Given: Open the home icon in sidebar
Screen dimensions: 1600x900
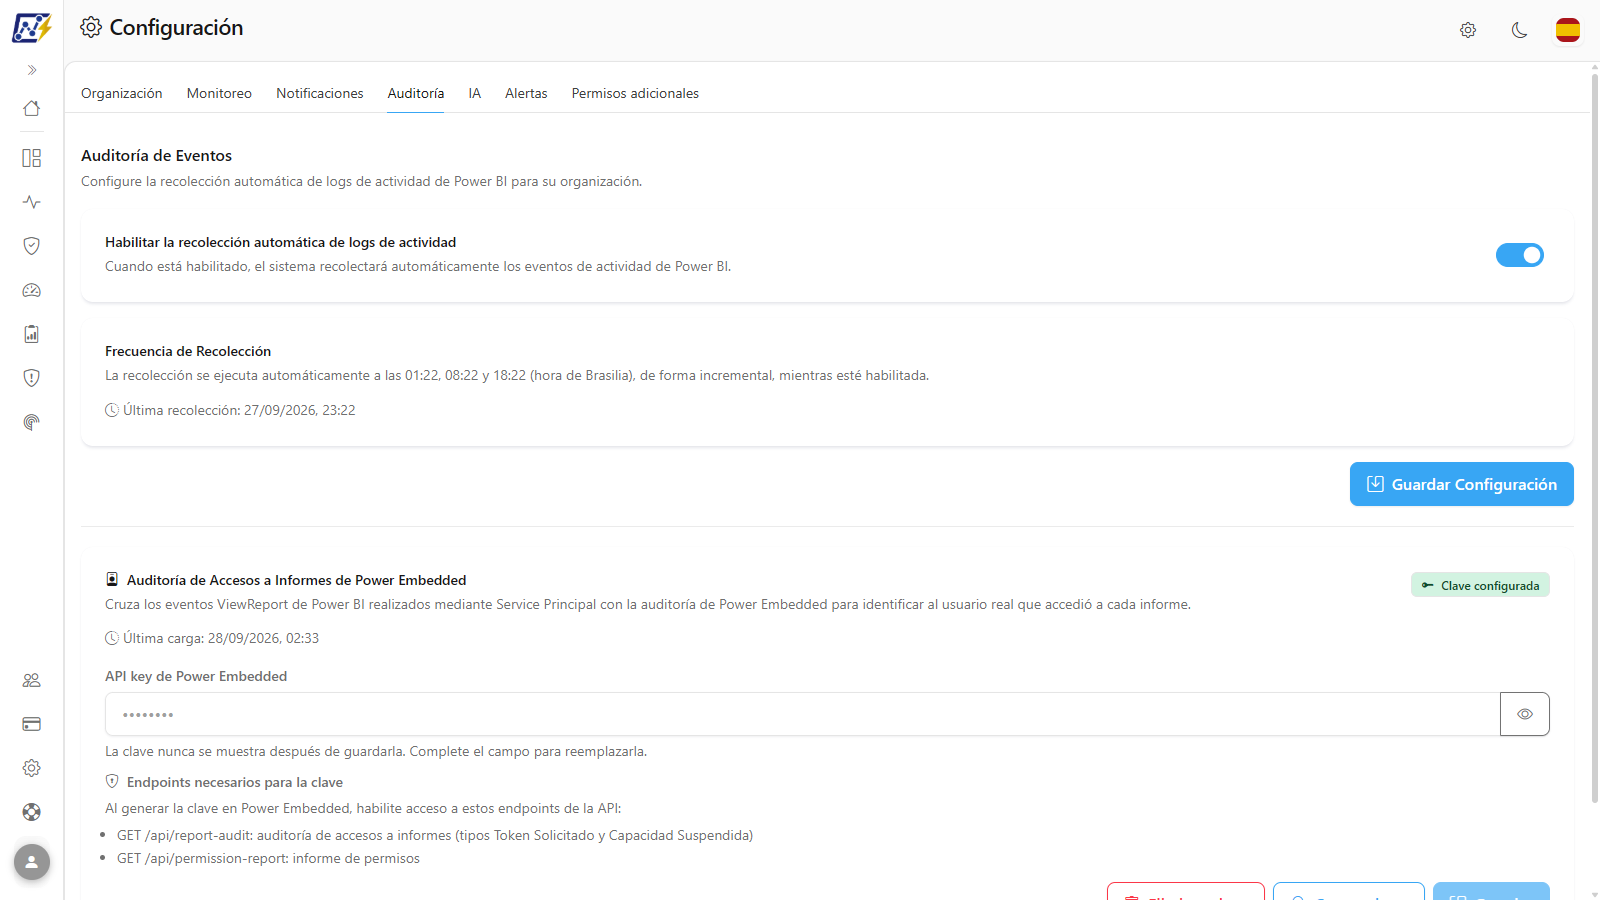Looking at the screenshot, I should 32,108.
